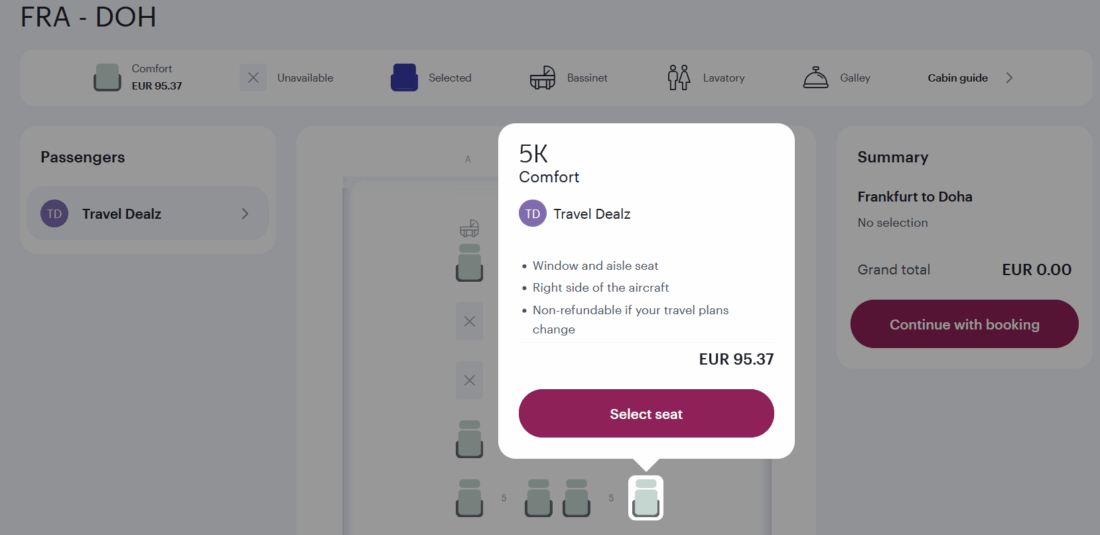Image resolution: width=1100 pixels, height=535 pixels.
Task: Click the blue Selected seat legend icon
Action: pyautogui.click(x=404, y=78)
